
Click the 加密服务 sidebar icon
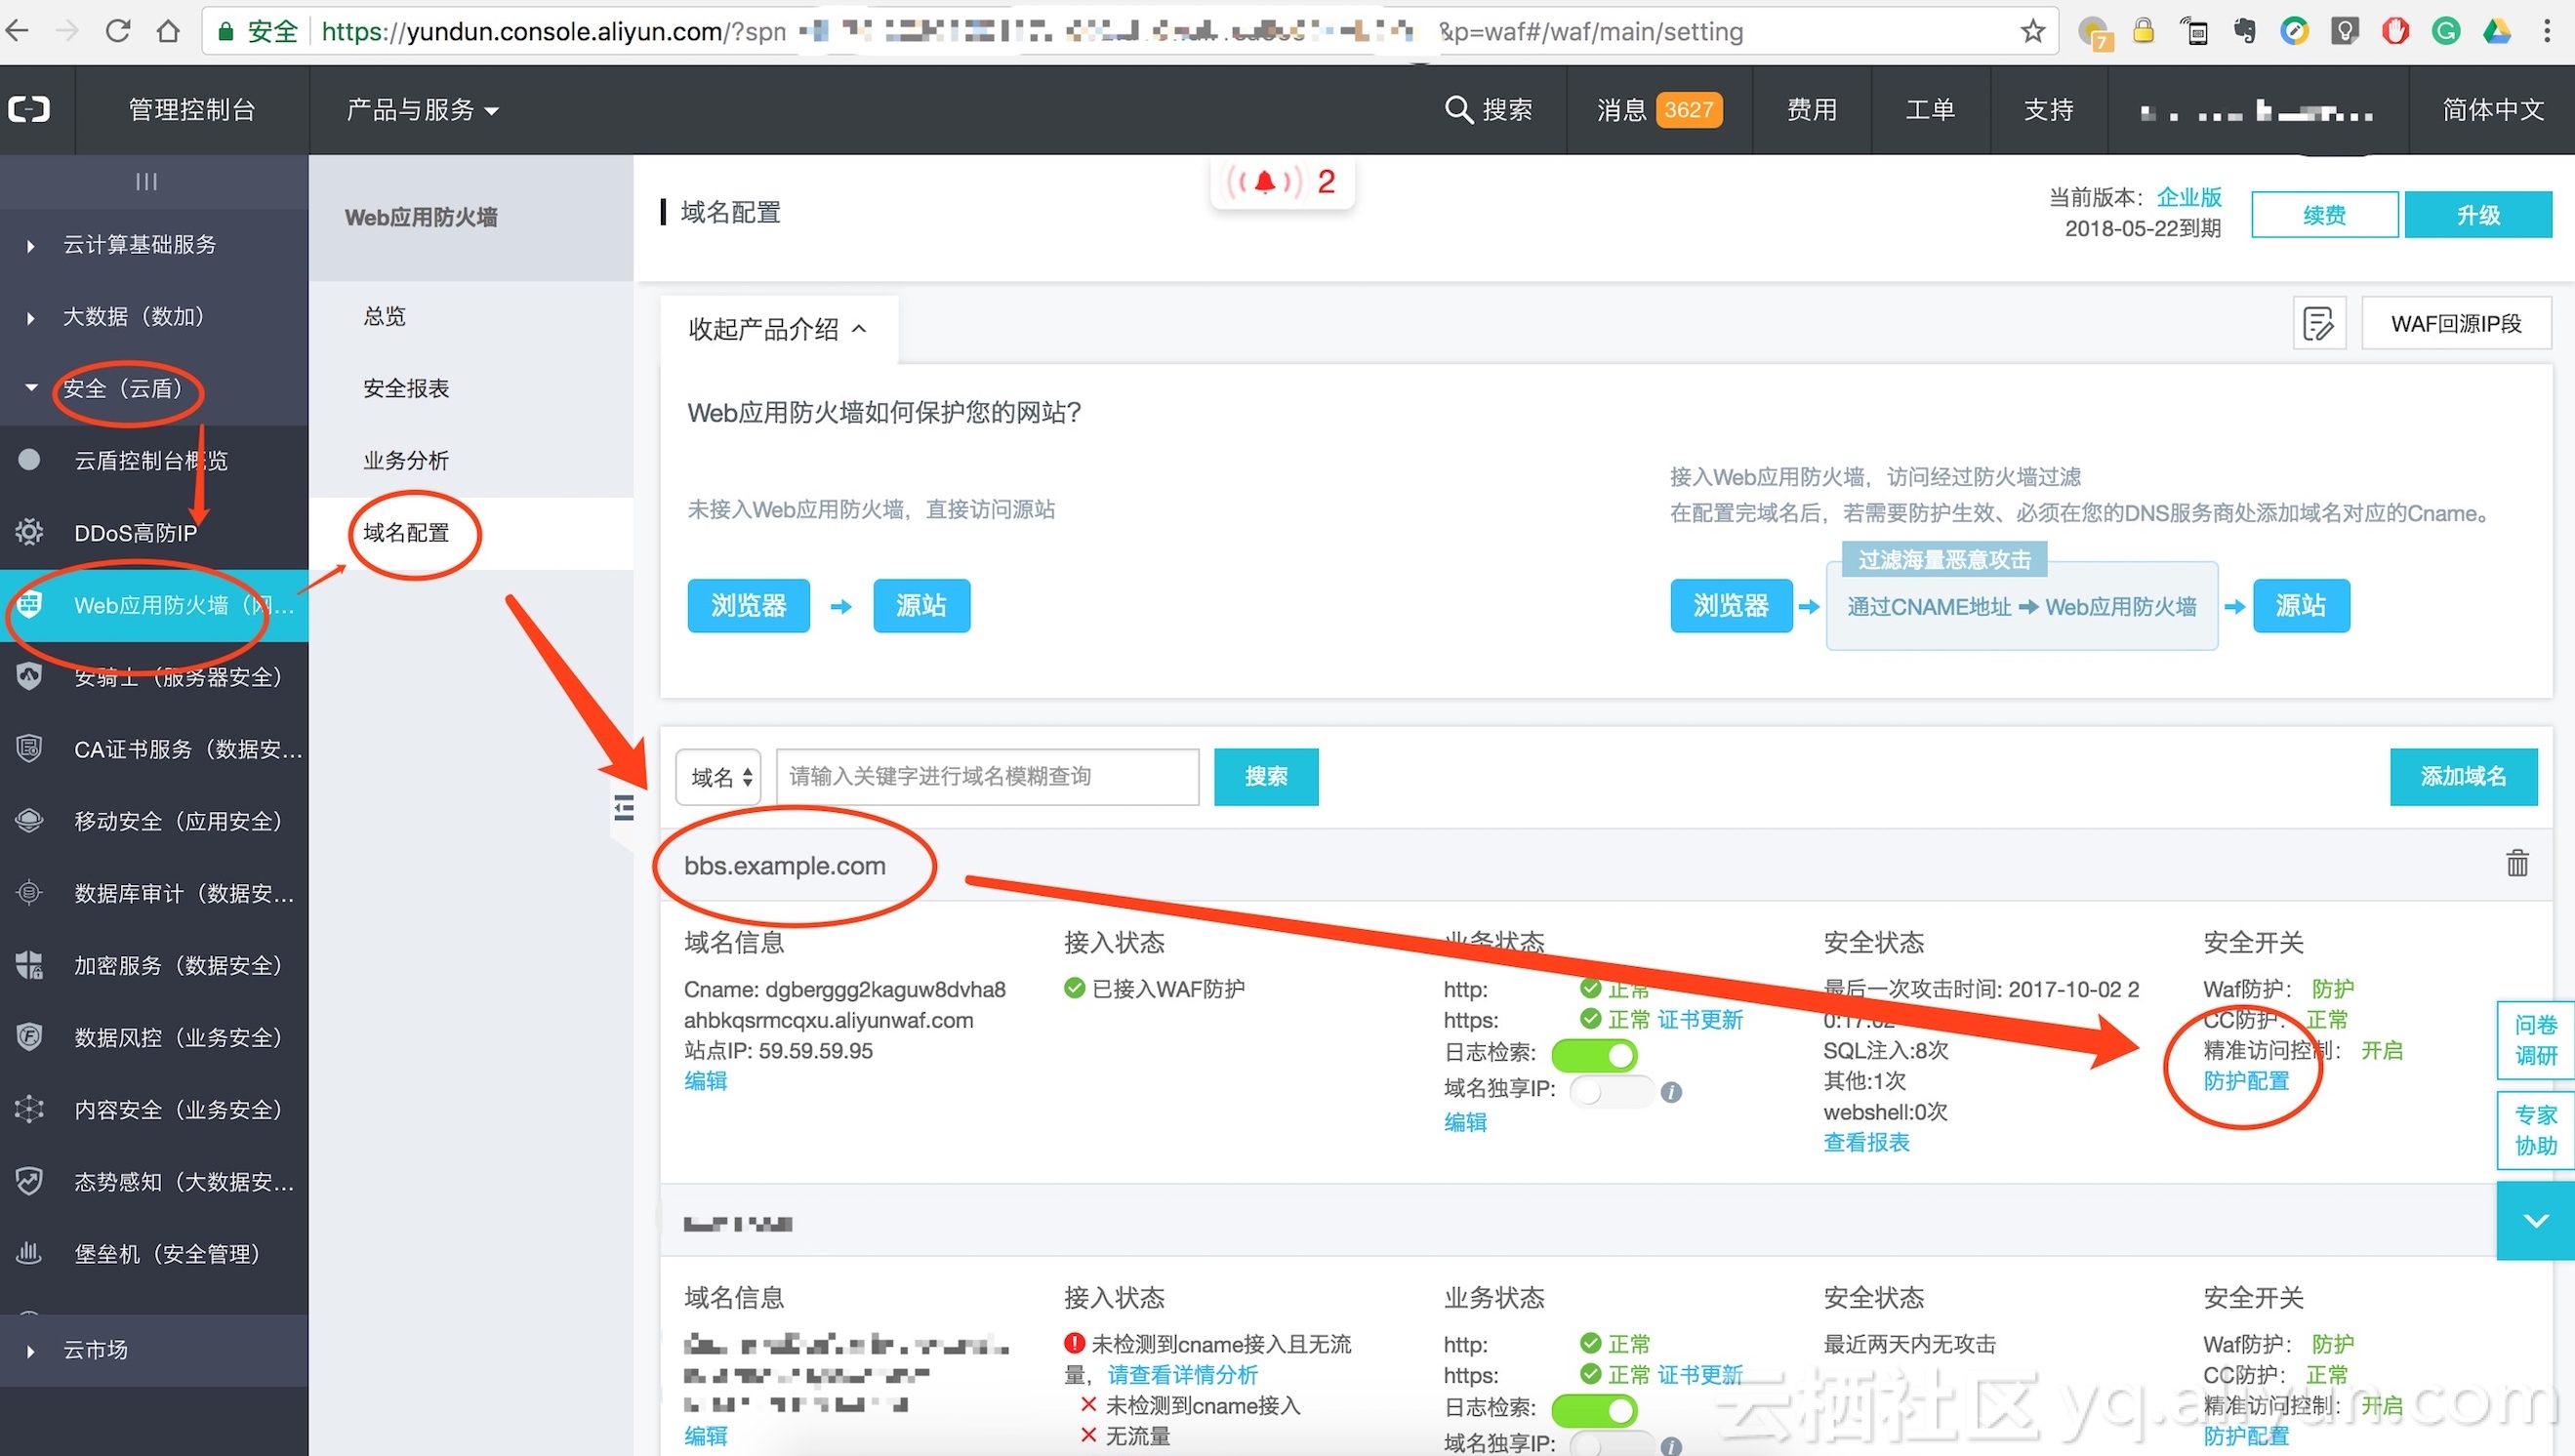(x=29, y=965)
